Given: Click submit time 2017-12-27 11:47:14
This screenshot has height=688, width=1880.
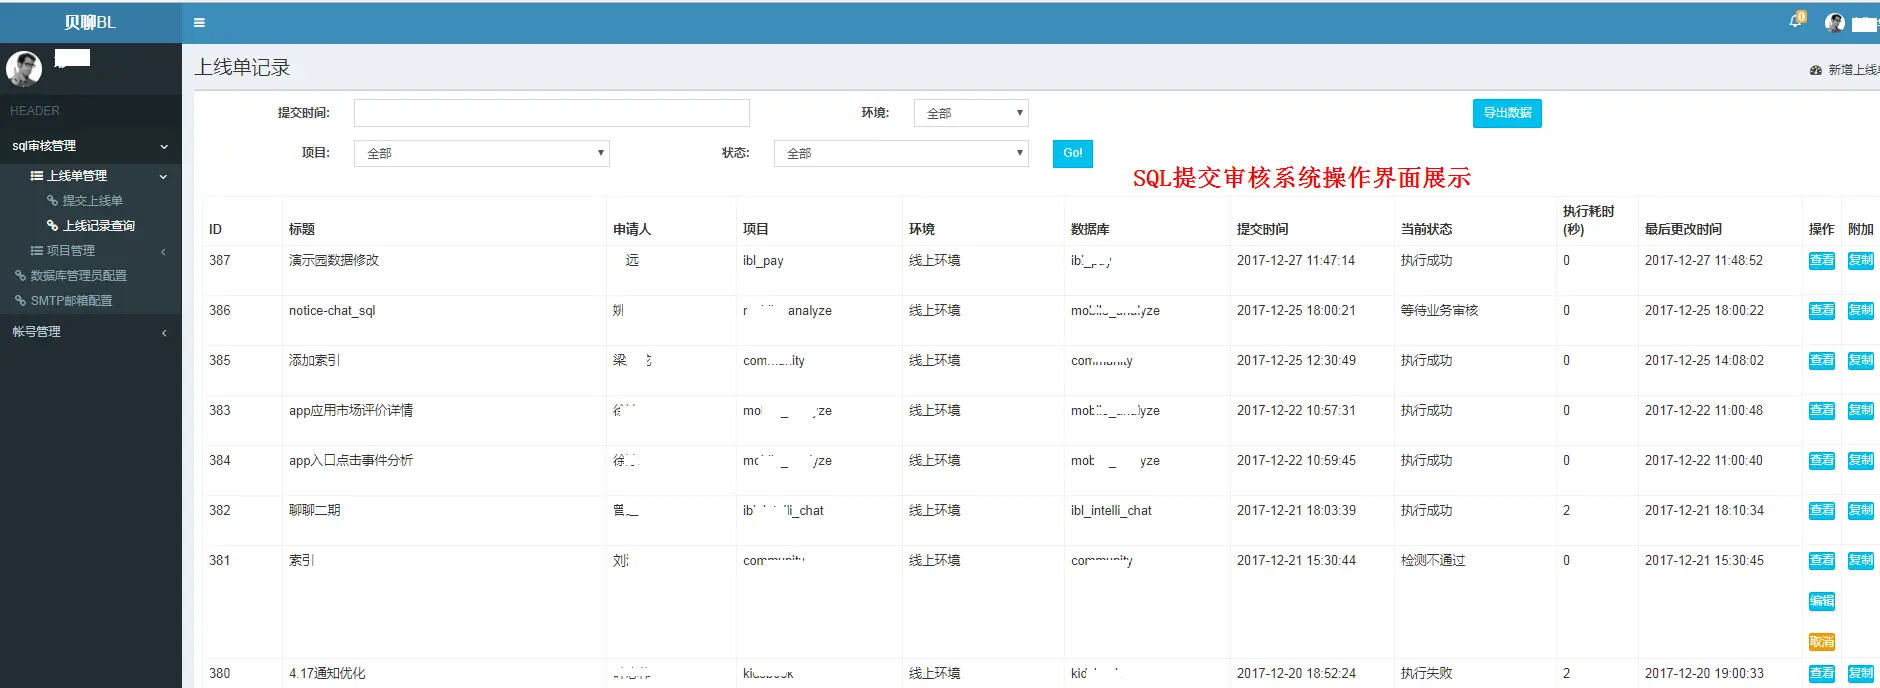Looking at the screenshot, I should tap(1296, 260).
